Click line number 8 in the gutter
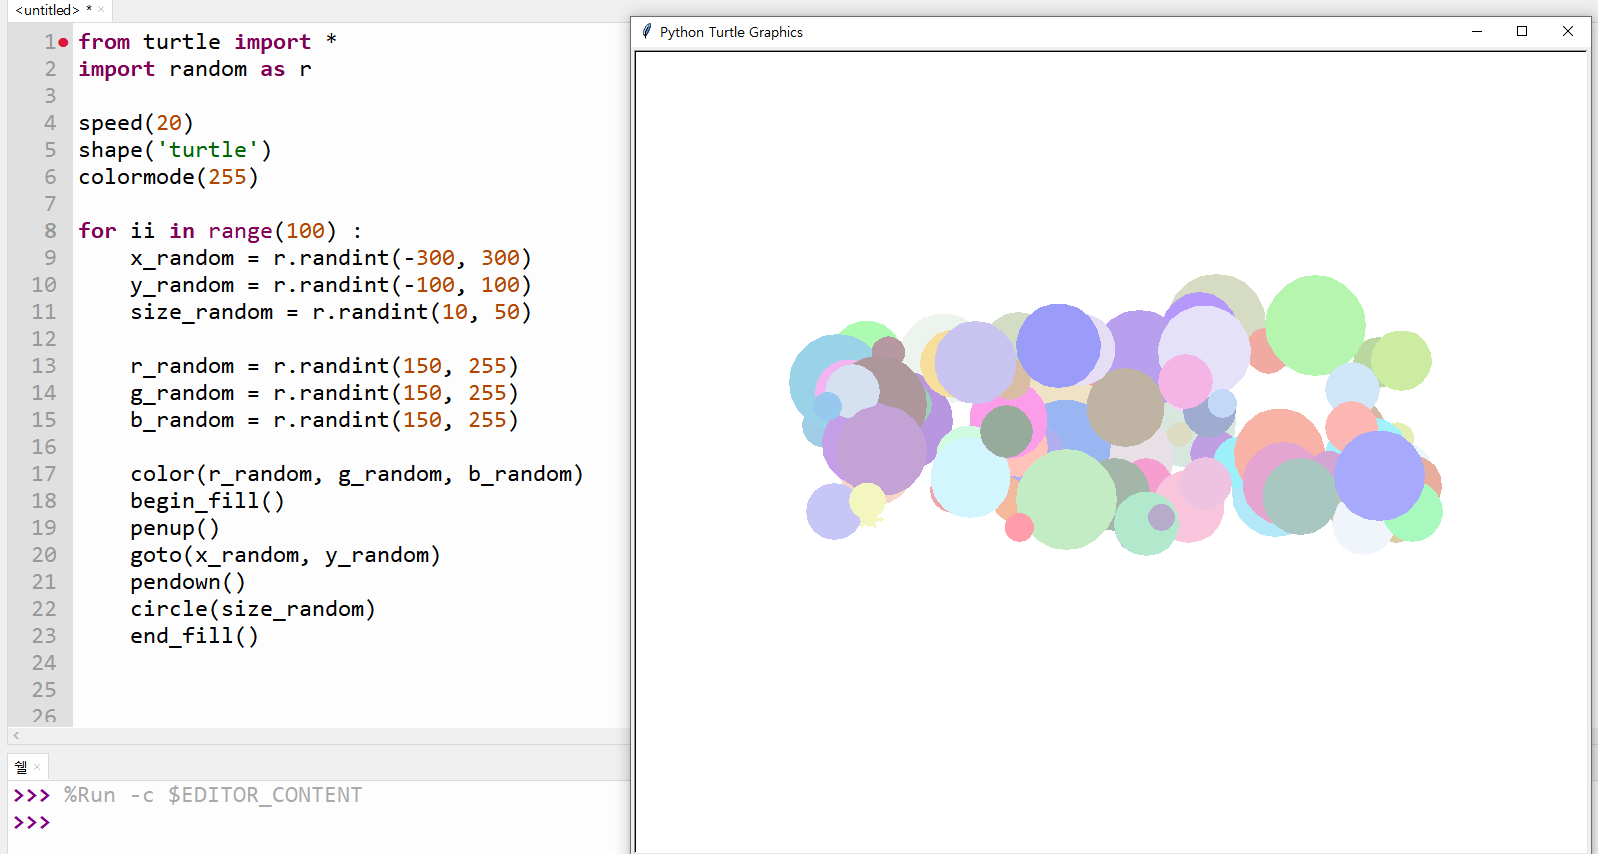 click(x=50, y=231)
